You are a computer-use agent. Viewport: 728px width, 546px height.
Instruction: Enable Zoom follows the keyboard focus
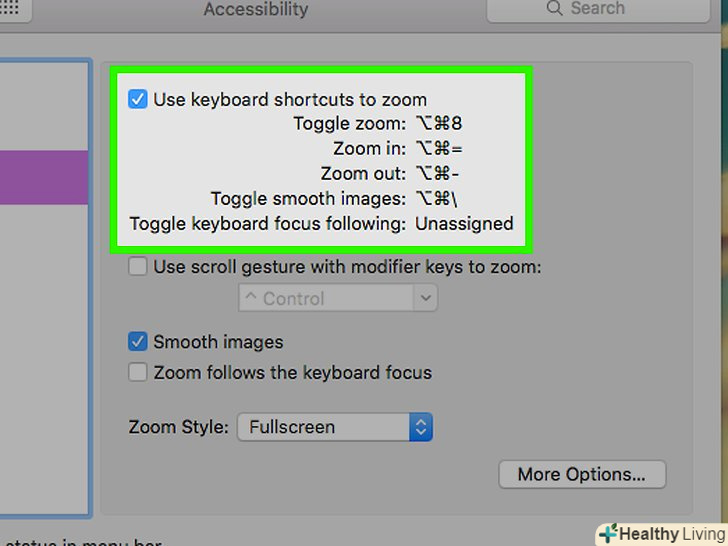(x=138, y=373)
